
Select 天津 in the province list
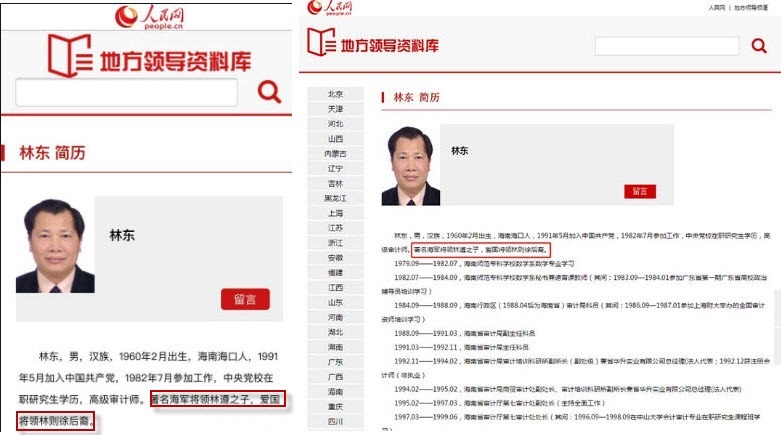tap(335, 109)
